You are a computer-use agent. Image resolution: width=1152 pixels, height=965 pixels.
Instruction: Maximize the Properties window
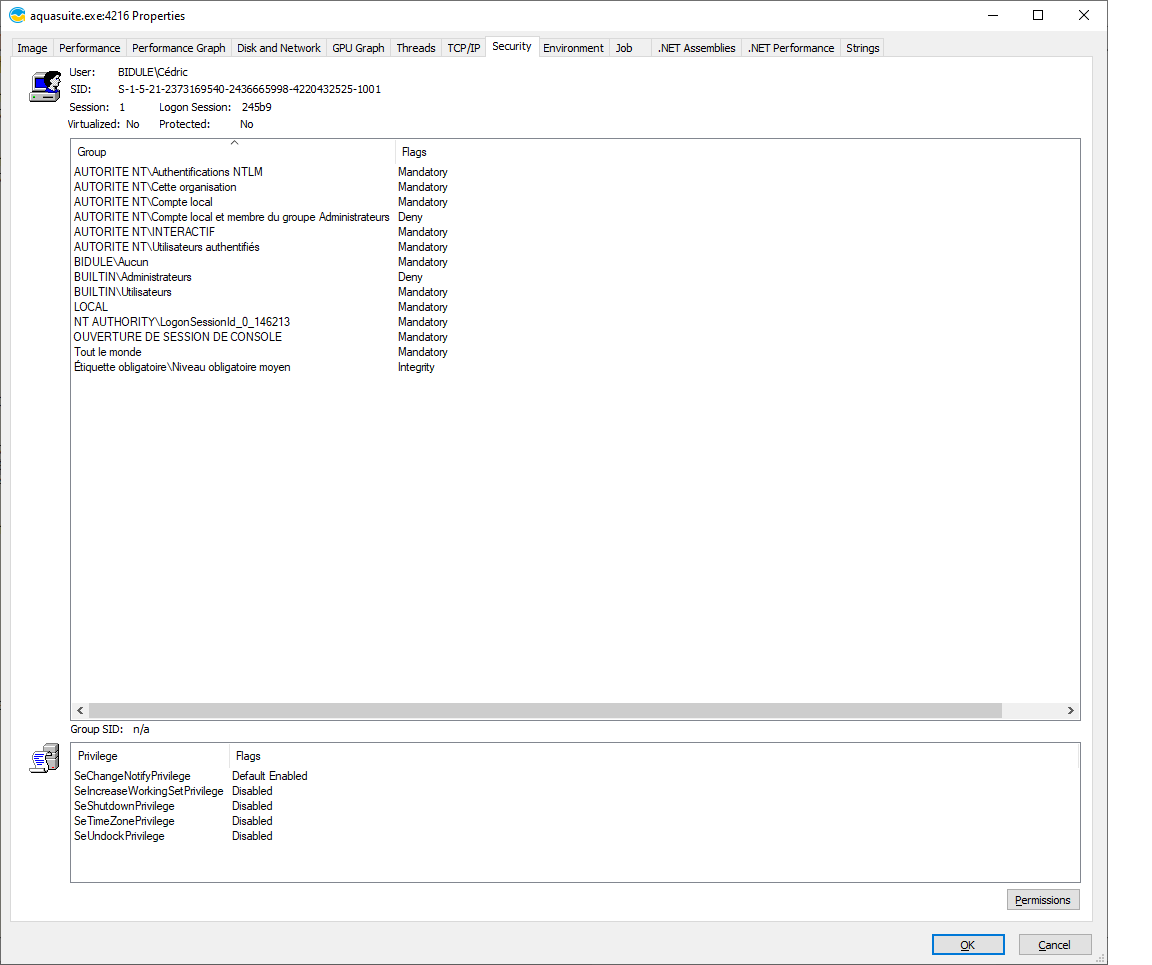1037,15
